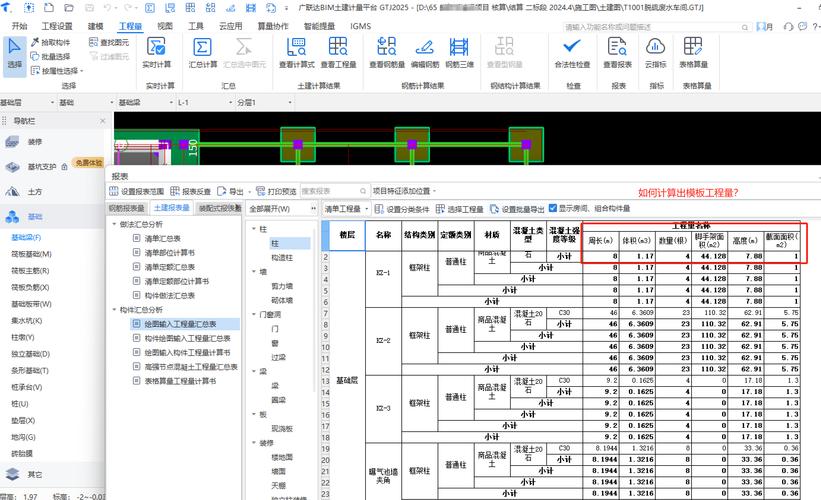Open 查看钢筋量 rebar quantity
This screenshot has height=500, width=821.
click(x=387, y=53)
